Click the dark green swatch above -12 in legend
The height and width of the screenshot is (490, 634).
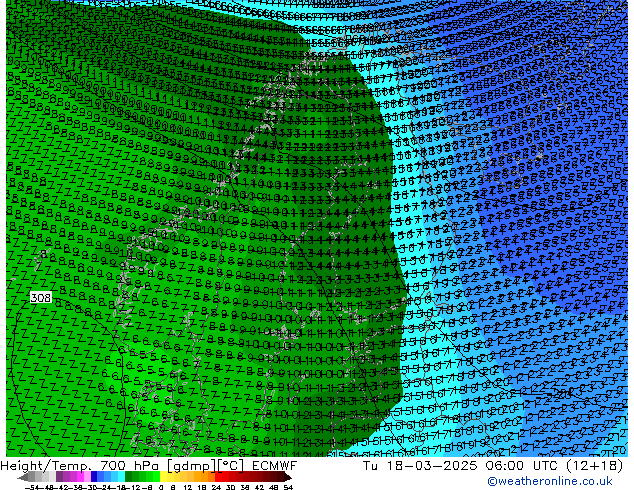[129, 476]
